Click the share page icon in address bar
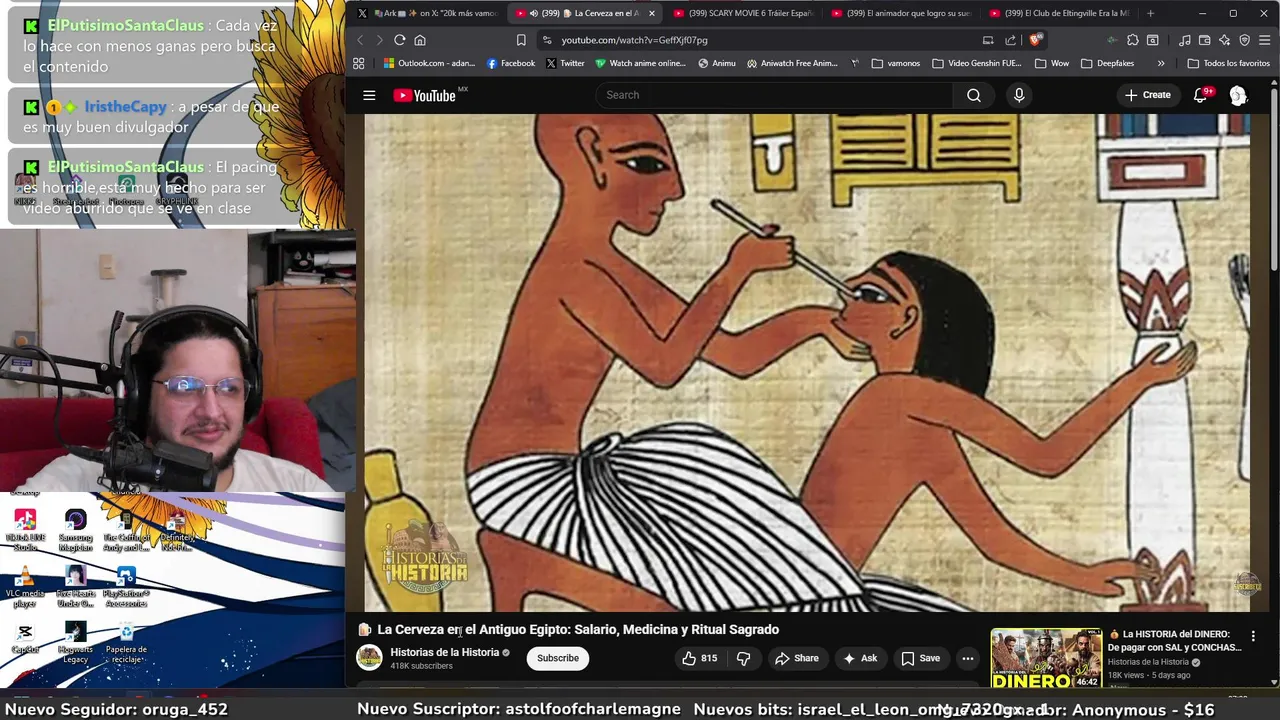1280x720 pixels. click(x=1010, y=40)
